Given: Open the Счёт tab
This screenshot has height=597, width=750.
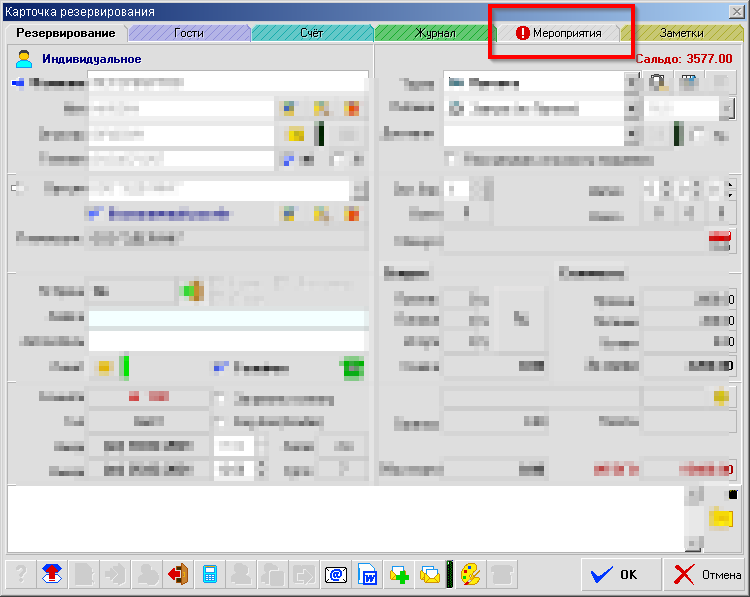Looking at the screenshot, I should pyautogui.click(x=311, y=33).
